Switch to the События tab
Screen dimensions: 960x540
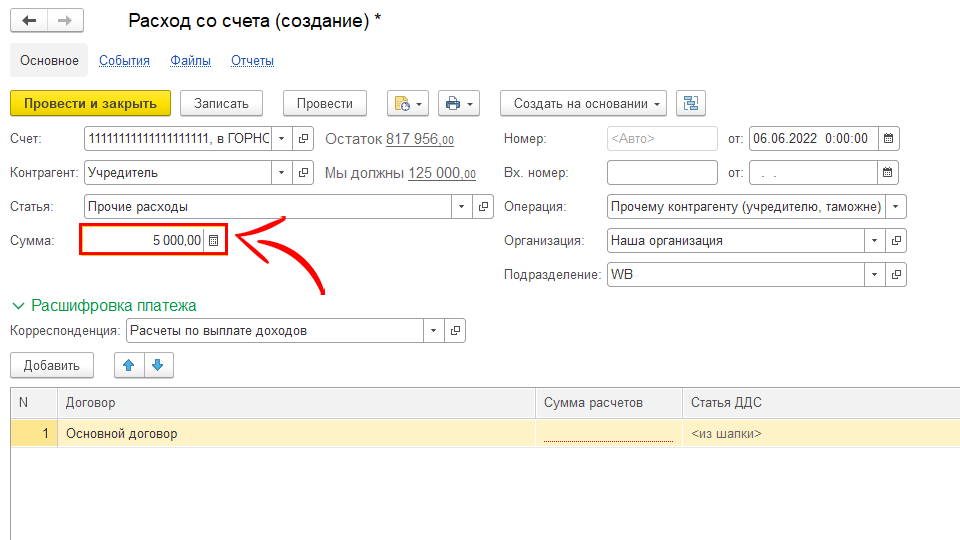(x=124, y=61)
